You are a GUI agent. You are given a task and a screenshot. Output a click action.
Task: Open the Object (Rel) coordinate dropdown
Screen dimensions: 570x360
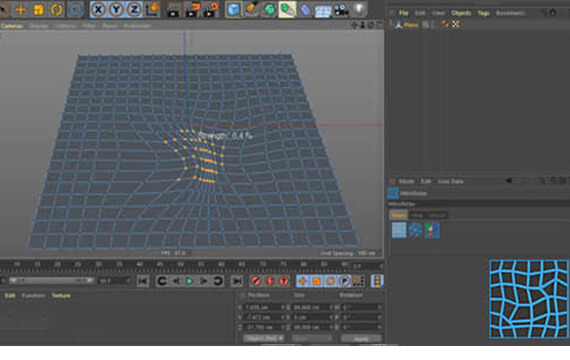point(264,338)
